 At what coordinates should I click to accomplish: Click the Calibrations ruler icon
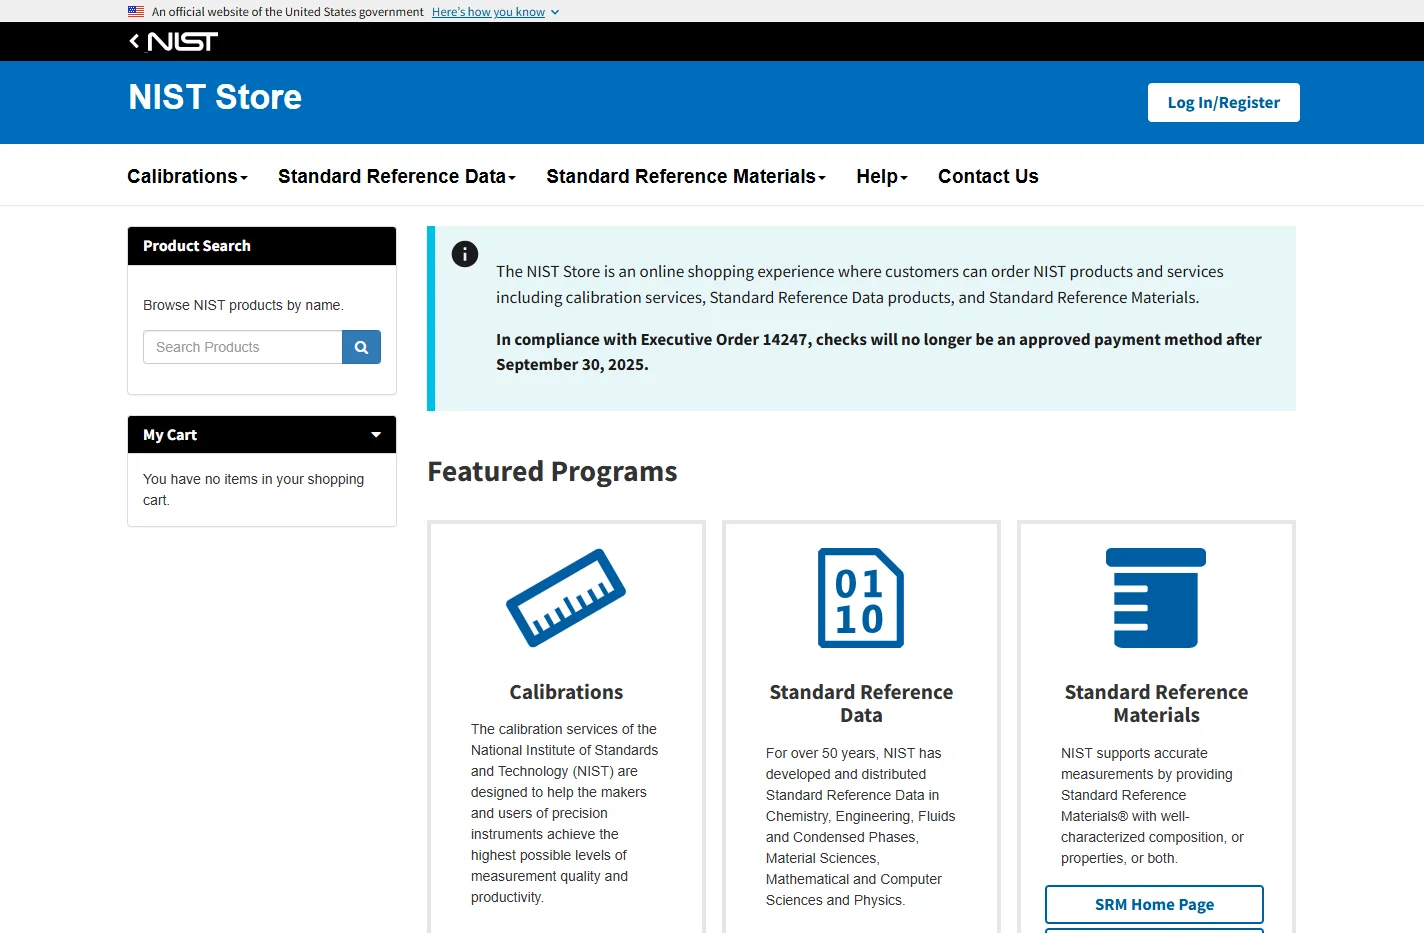click(566, 597)
